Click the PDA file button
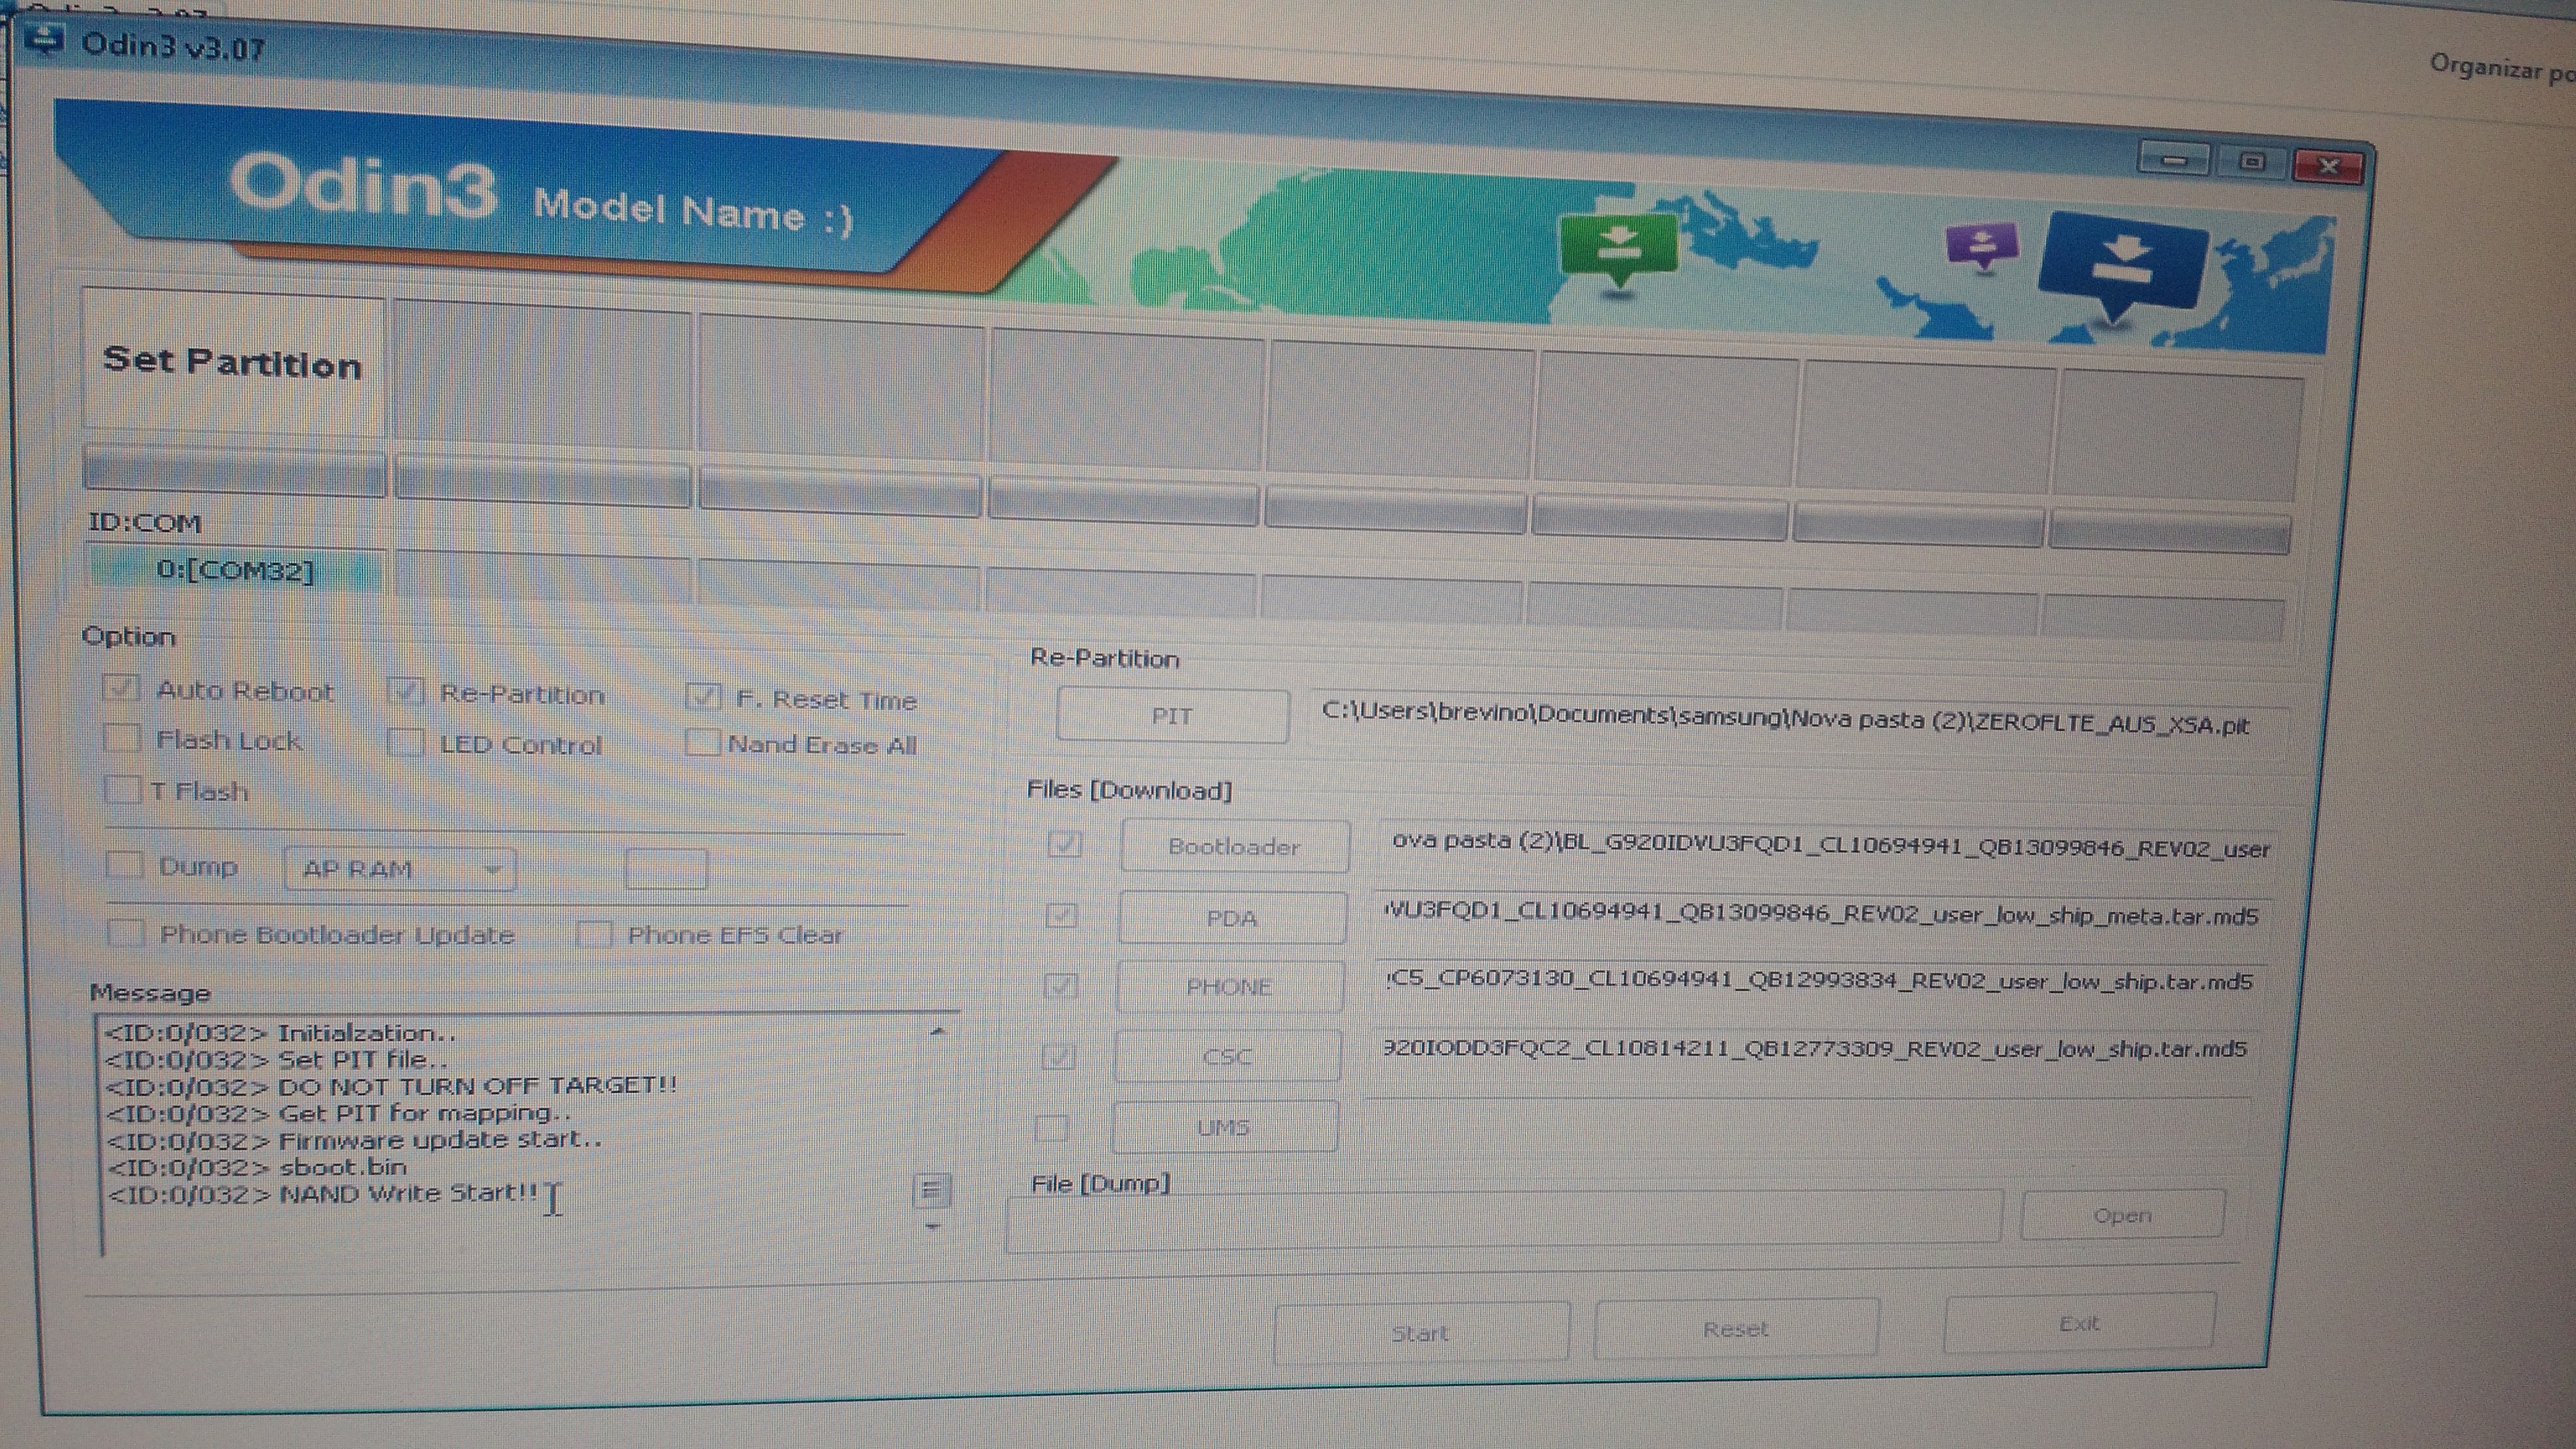 (1232, 917)
